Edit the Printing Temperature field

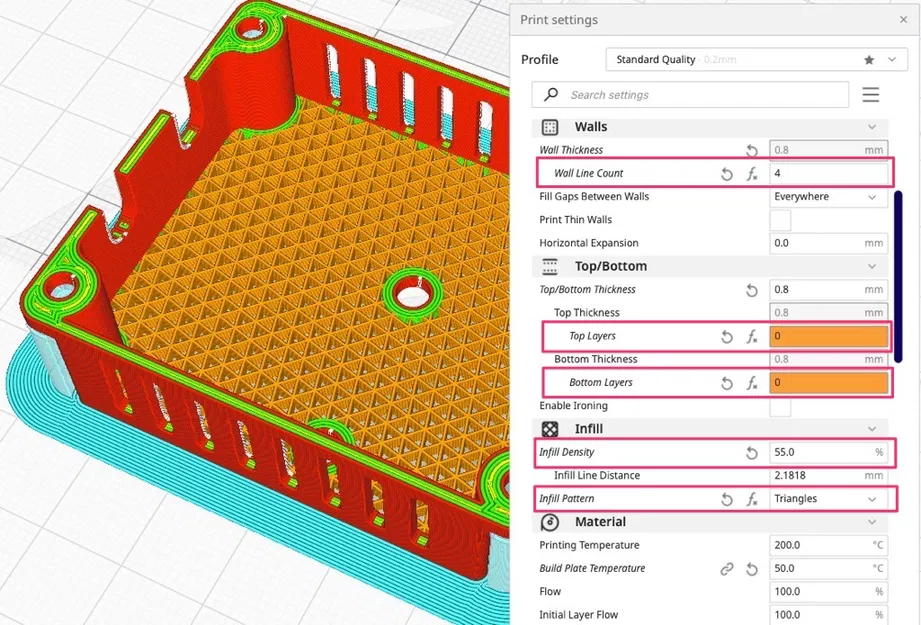(x=829, y=545)
